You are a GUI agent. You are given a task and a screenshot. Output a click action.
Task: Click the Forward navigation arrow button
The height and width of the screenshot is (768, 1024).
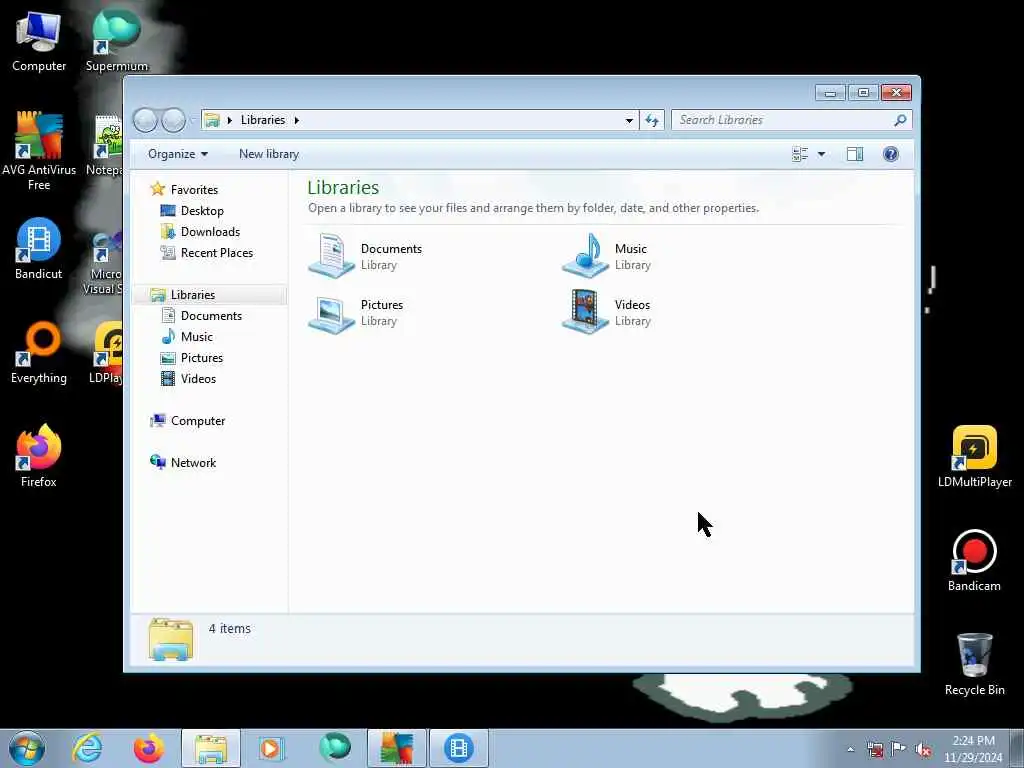[x=173, y=120]
